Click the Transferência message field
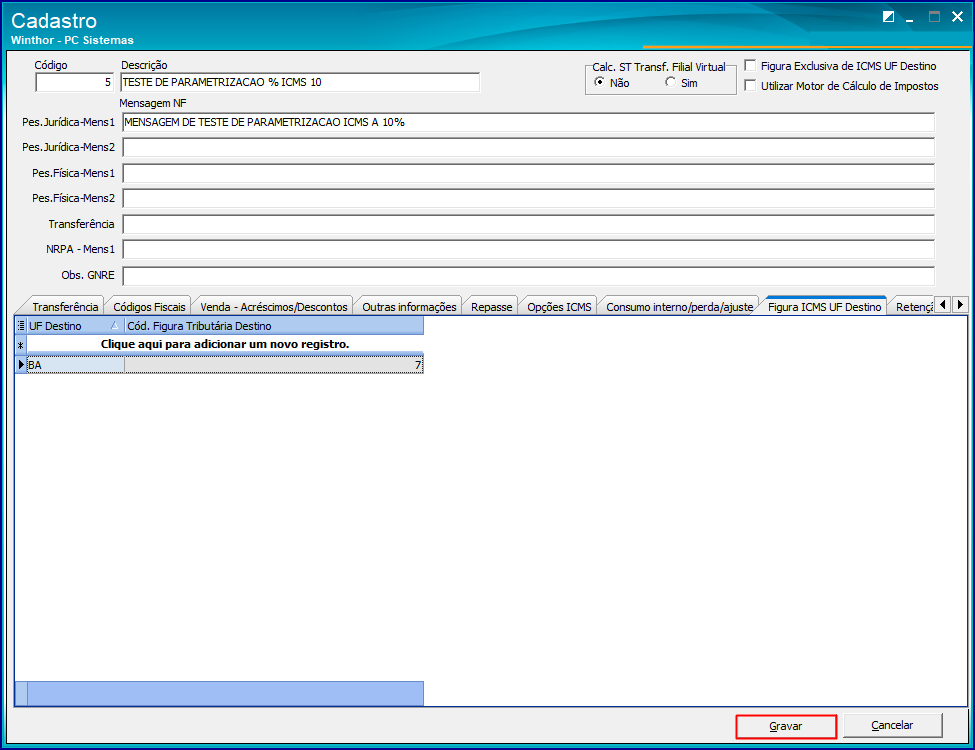The width and height of the screenshot is (975, 750). [529, 224]
